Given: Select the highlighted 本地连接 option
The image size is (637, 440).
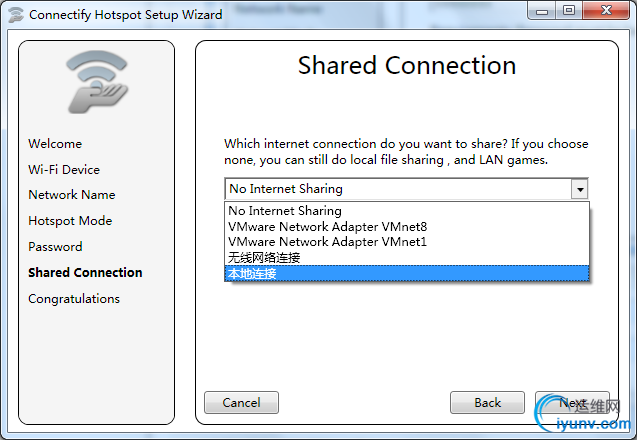Looking at the screenshot, I should click(407, 273).
